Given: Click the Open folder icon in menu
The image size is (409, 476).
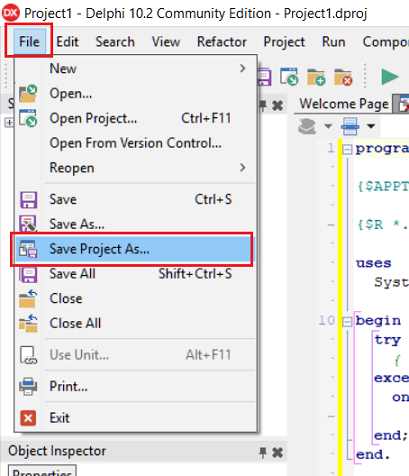Looking at the screenshot, I should [28, 93].
